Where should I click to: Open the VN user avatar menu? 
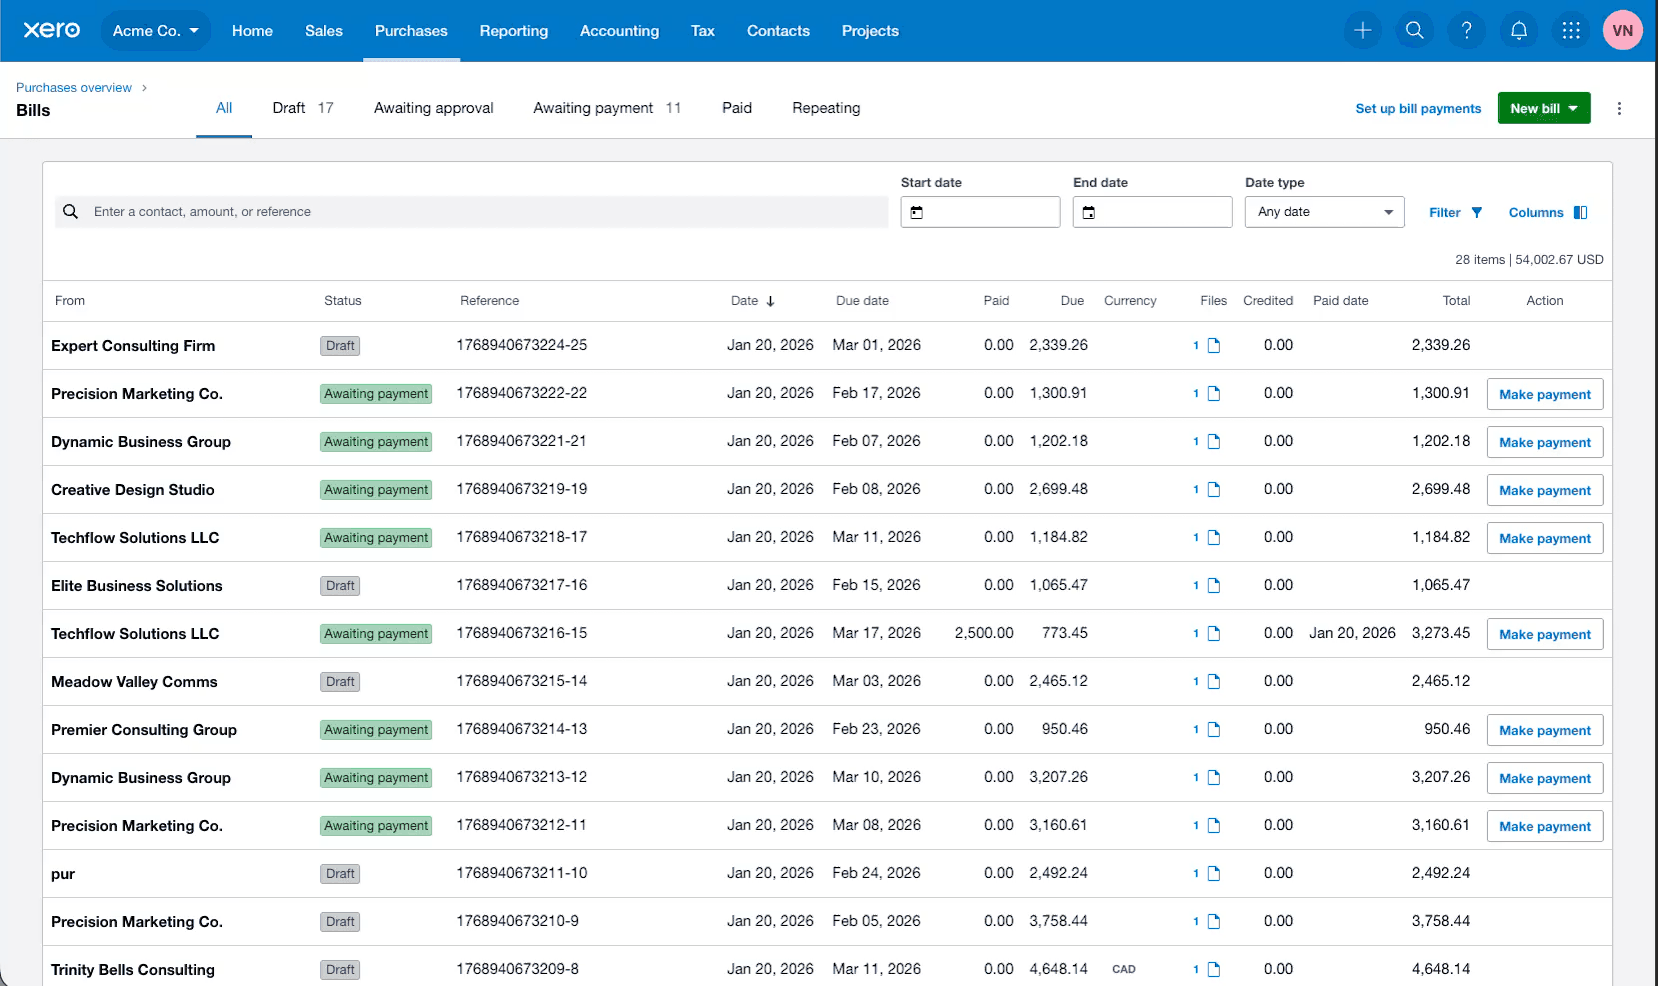click(1622, 31)
